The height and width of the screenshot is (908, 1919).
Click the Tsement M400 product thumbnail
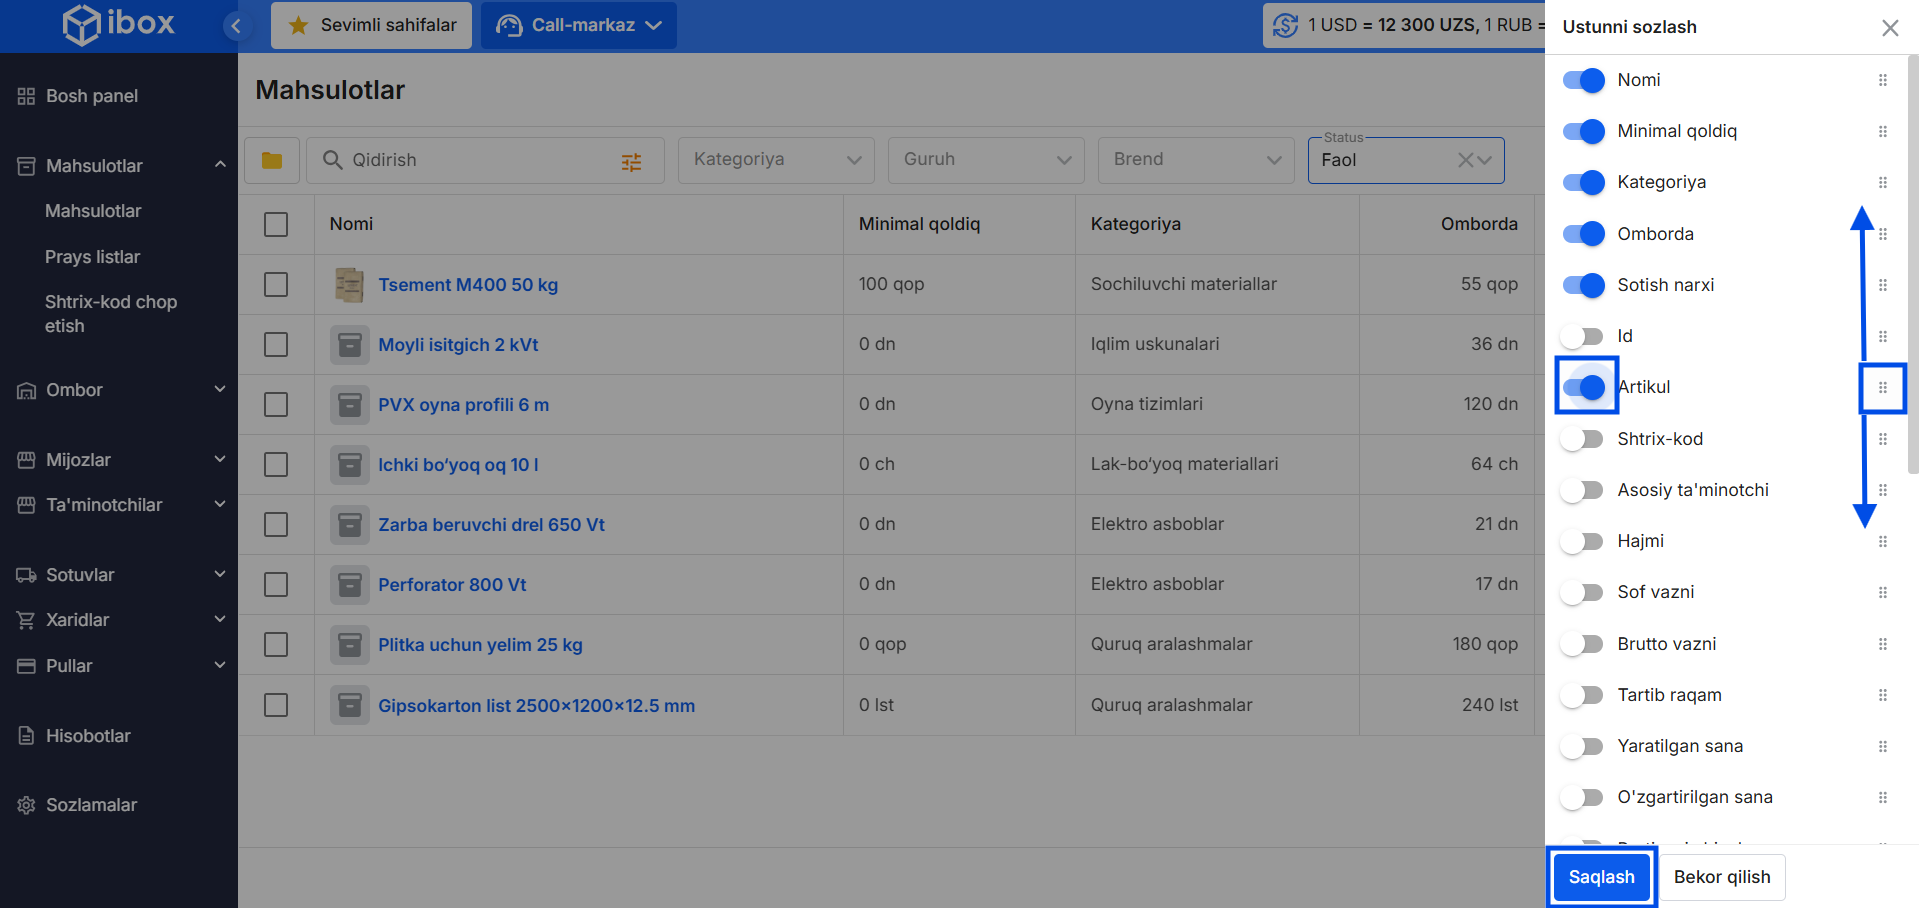click(x=349, y=285)
